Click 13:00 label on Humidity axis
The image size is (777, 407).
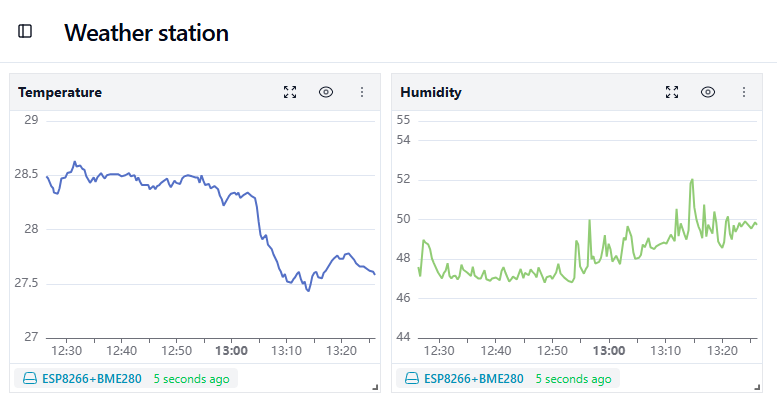[x=609, y=351]
